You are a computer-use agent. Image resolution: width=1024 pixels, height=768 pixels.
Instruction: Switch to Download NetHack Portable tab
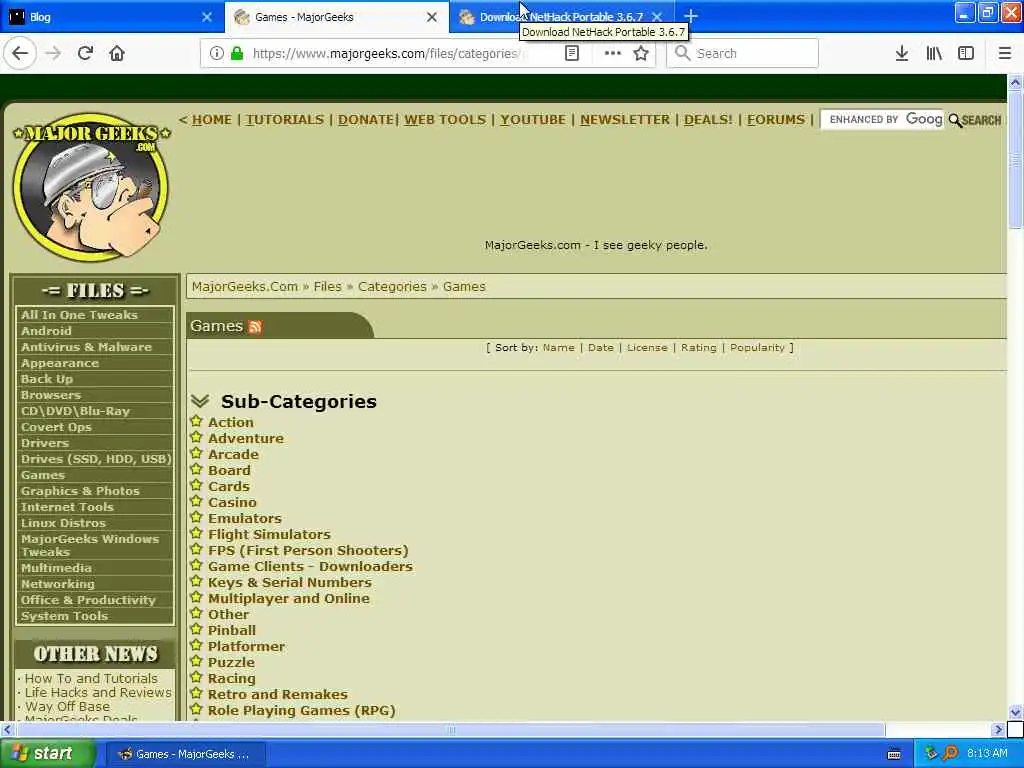[560, 17]
